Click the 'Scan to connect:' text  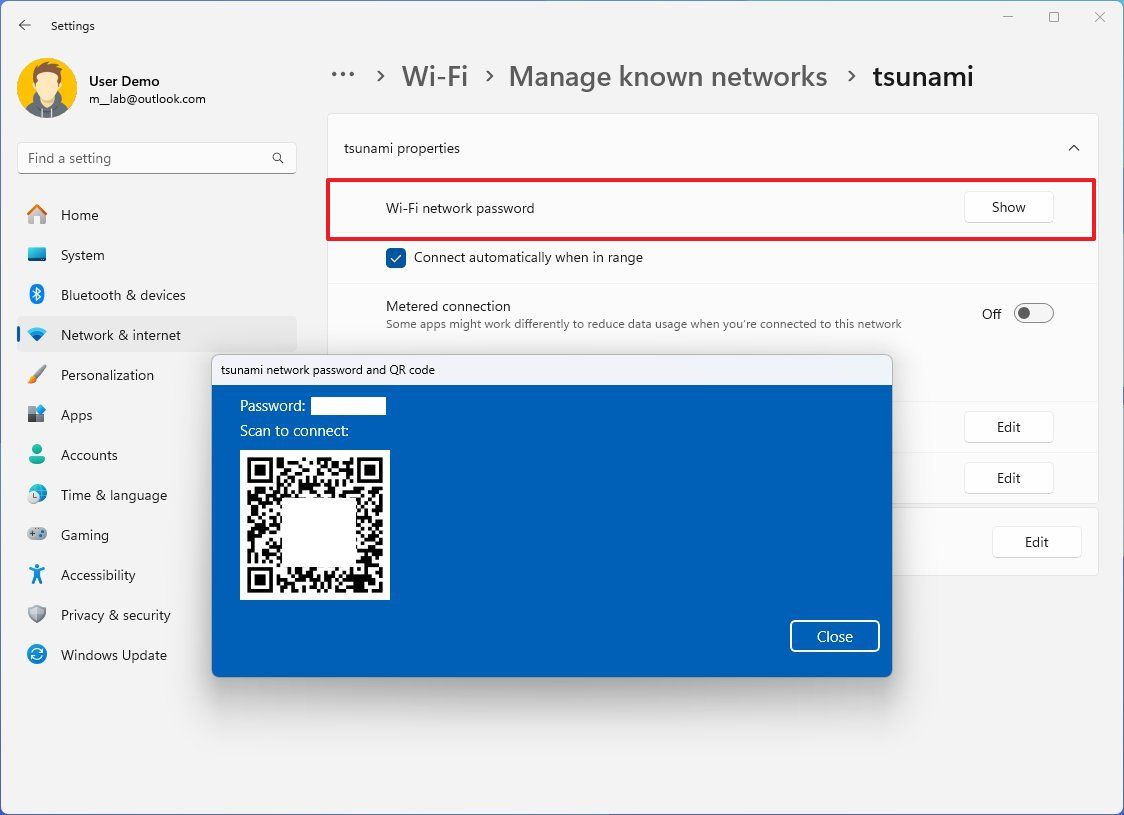coord(294,431)
